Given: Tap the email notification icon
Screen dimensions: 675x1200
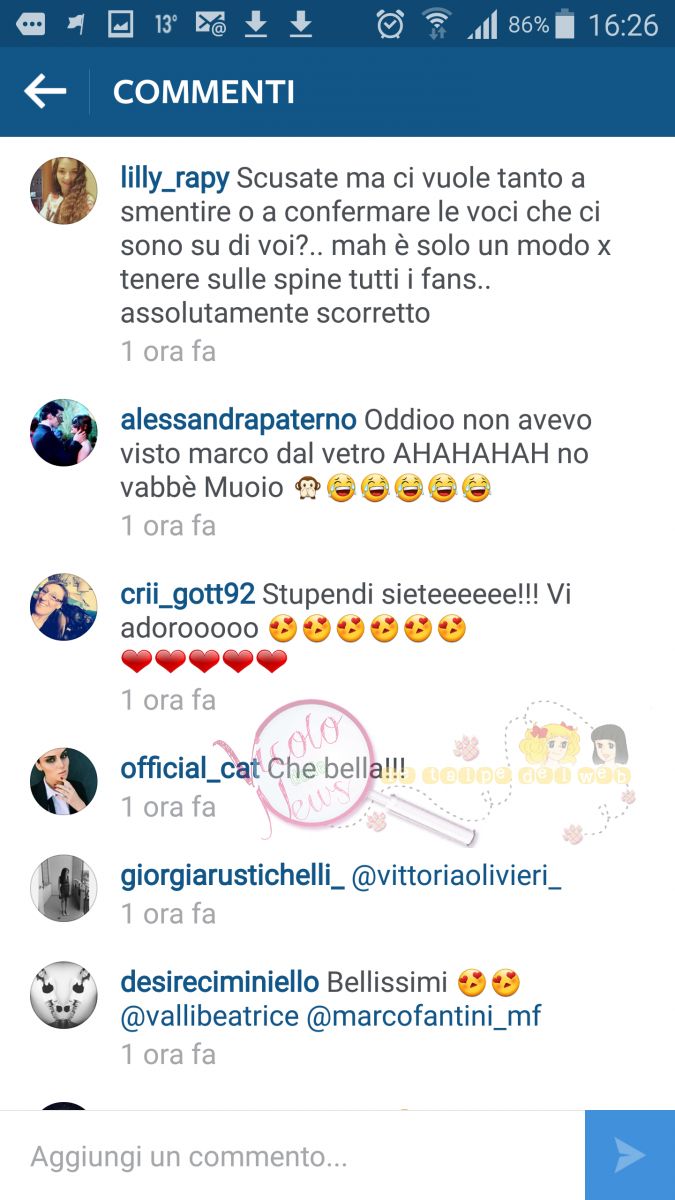Looking at the screenshot, I should 211,24.
